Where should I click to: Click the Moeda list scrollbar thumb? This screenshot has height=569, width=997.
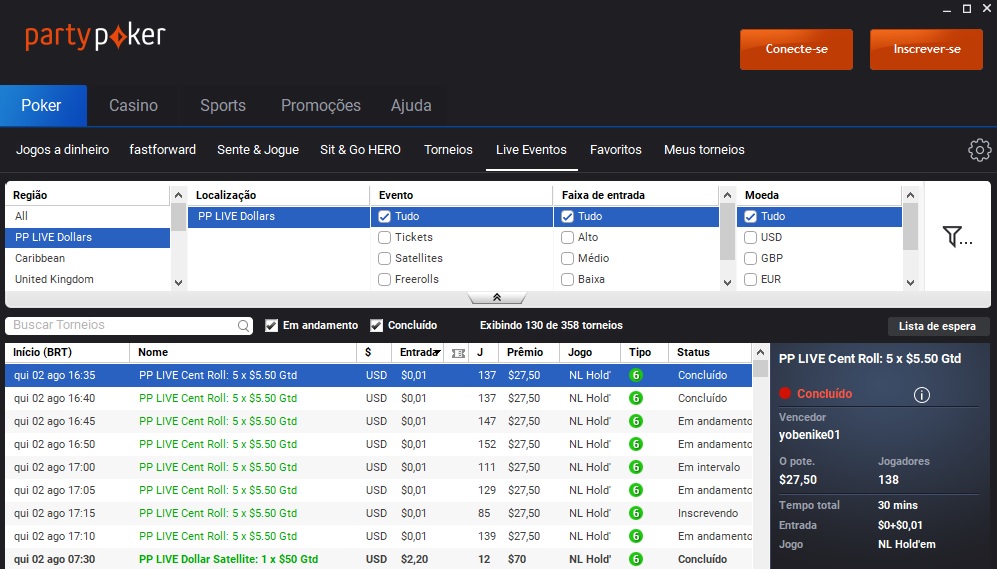click(911, 227)
